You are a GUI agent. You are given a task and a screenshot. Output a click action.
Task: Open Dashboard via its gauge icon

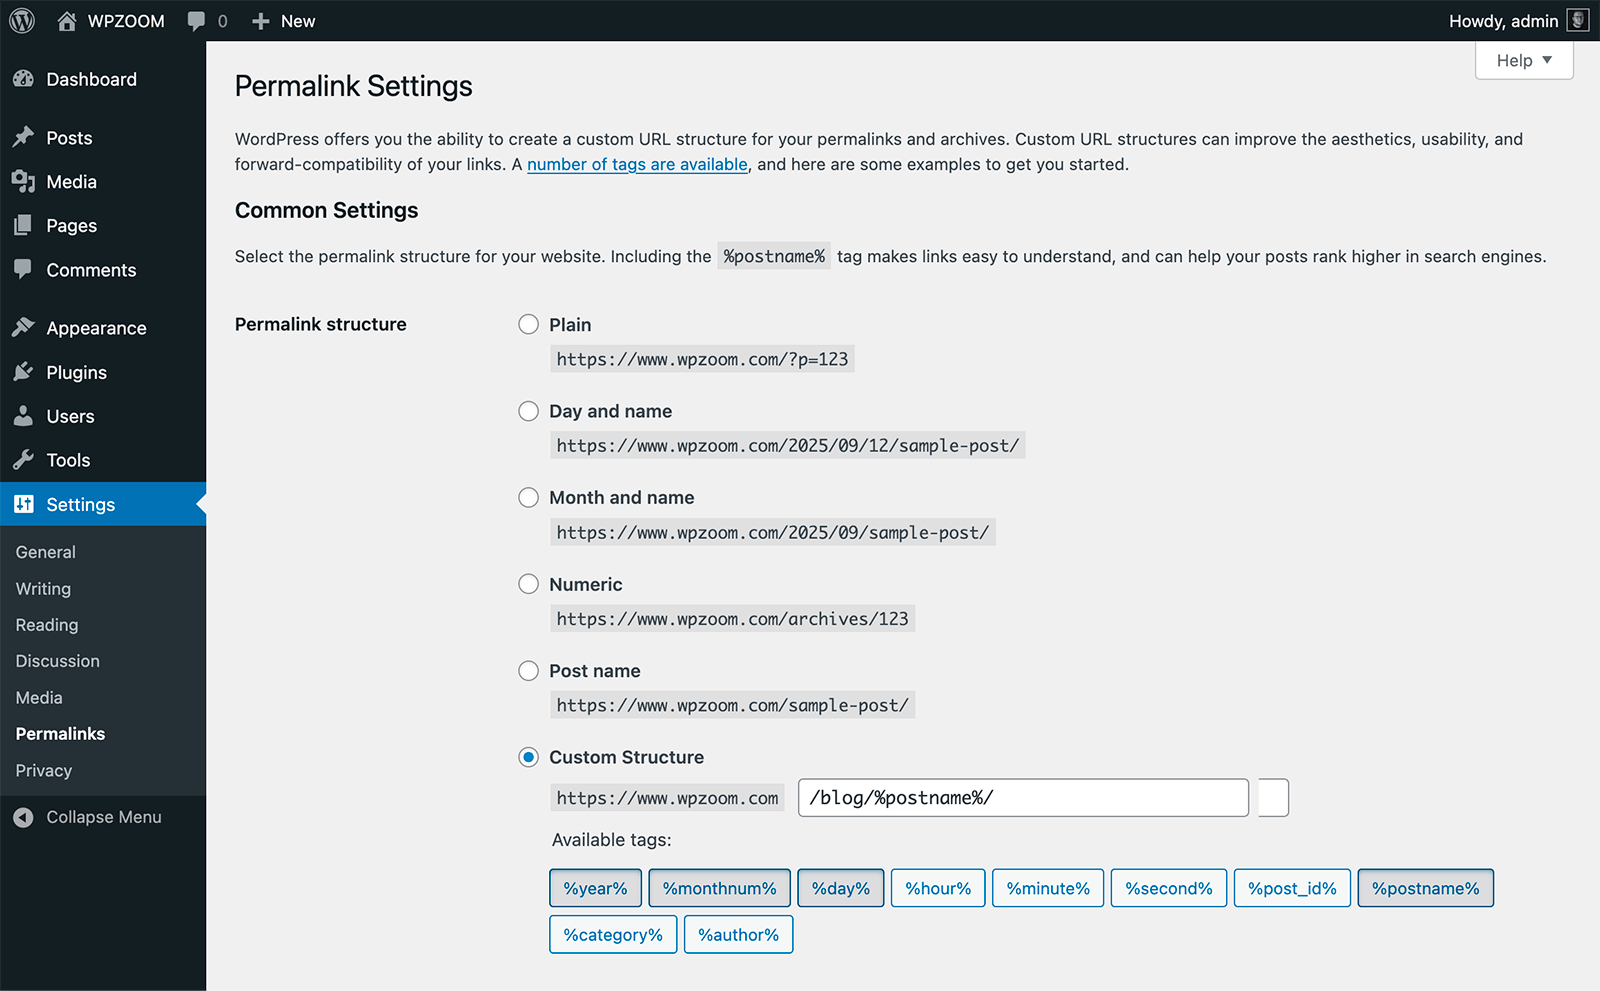24,79
